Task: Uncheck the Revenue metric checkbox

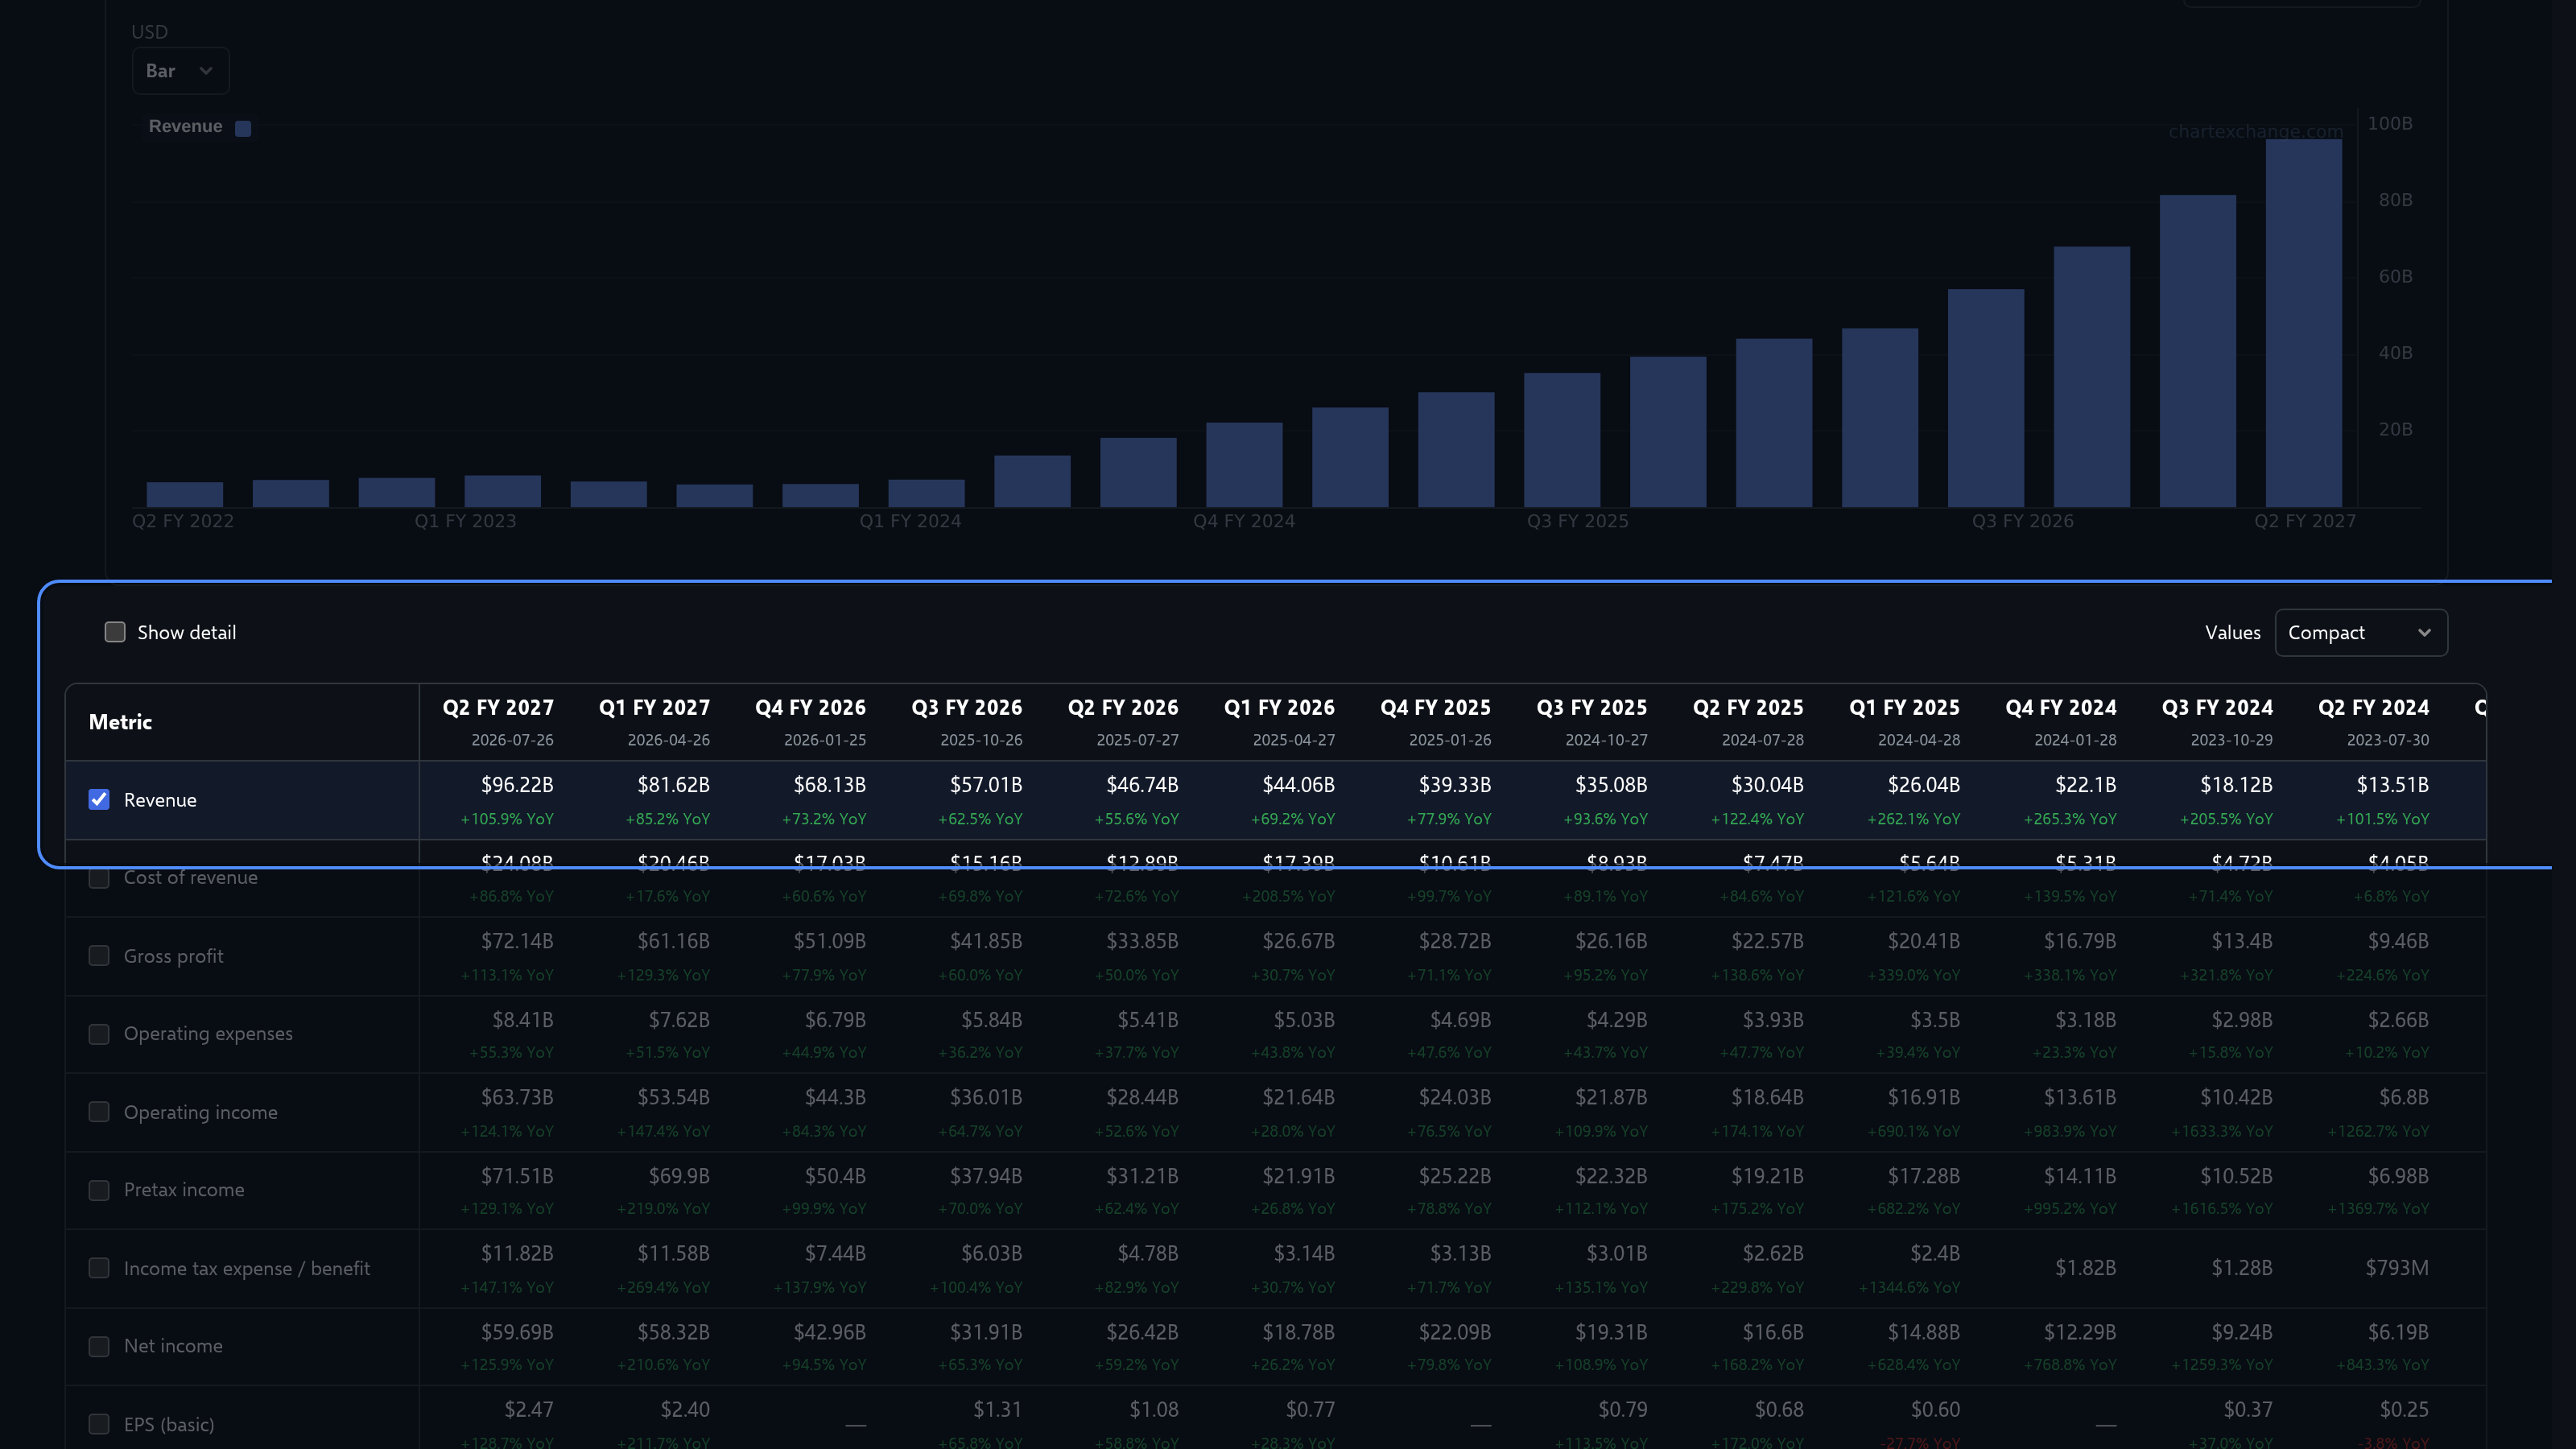Action: click(x=99, y=799)
